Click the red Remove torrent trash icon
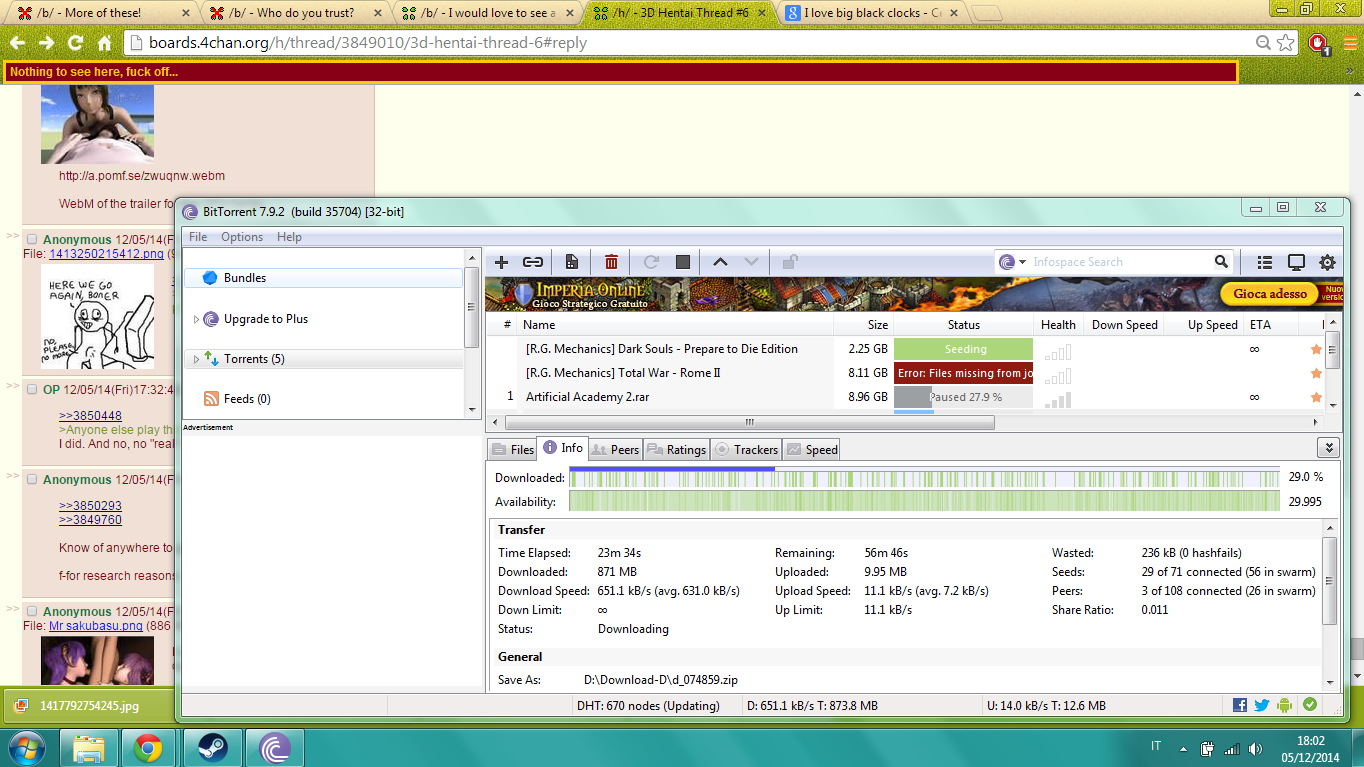This screenshot has width=1364, height=767. tap(611, 262)
